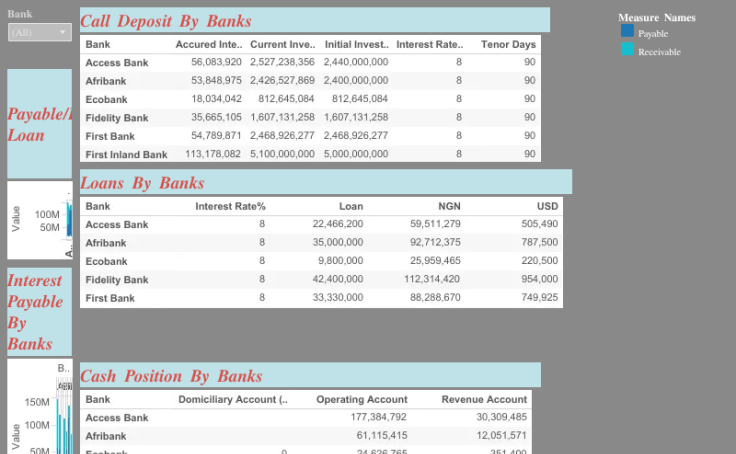The height and width of the screenshot is (454, 736).
Task: Click USD value 749,925
Action: coord(540,297)
